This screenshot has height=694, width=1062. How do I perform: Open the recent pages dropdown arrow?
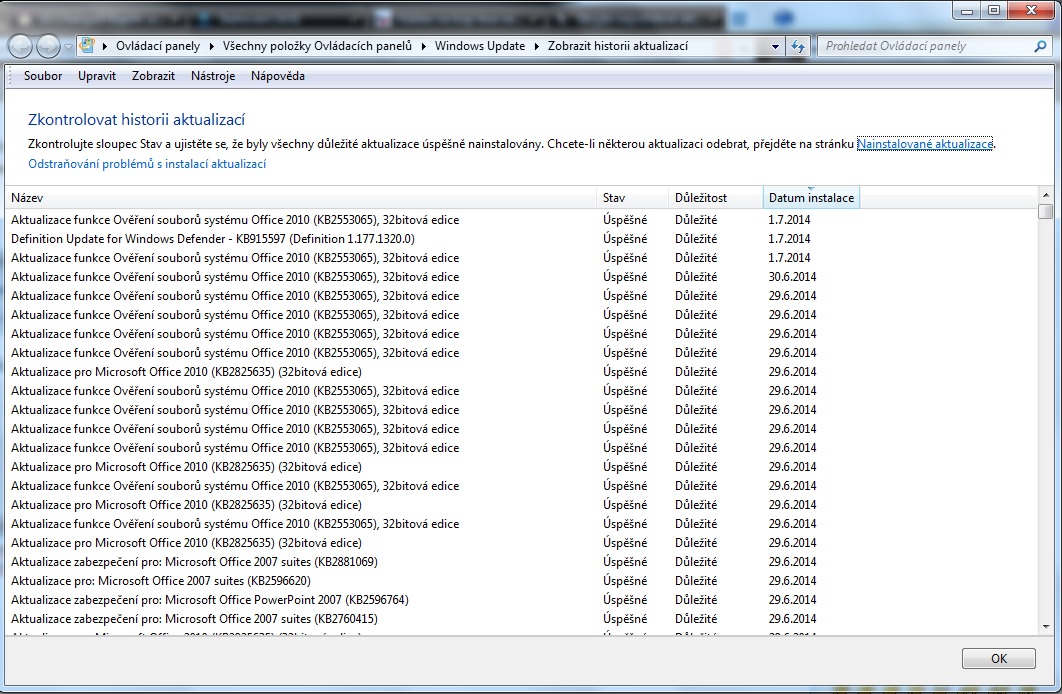(67, 46)
